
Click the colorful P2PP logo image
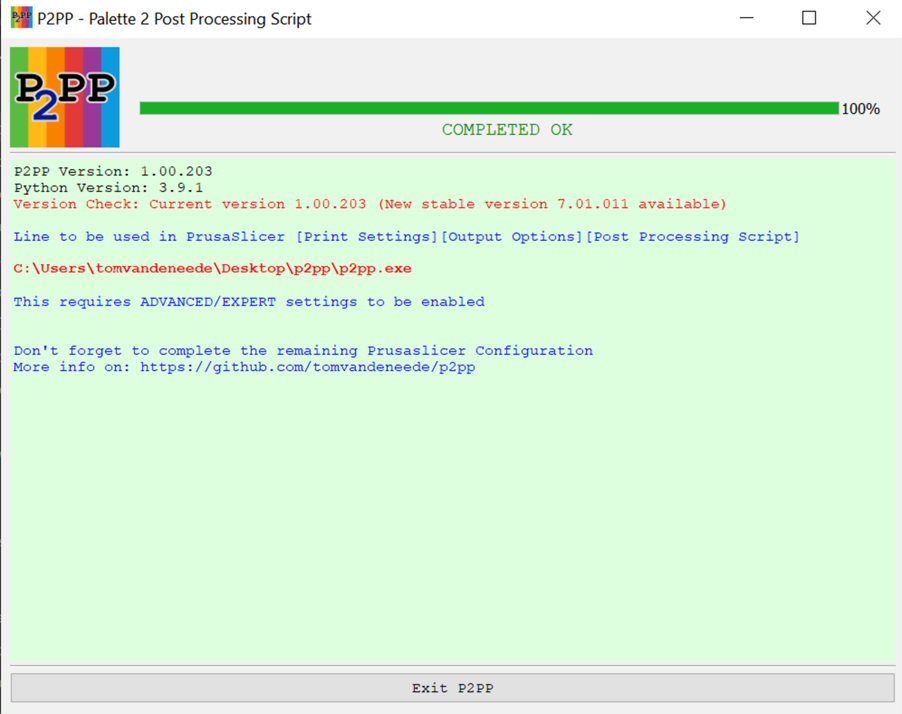(65, 97)
